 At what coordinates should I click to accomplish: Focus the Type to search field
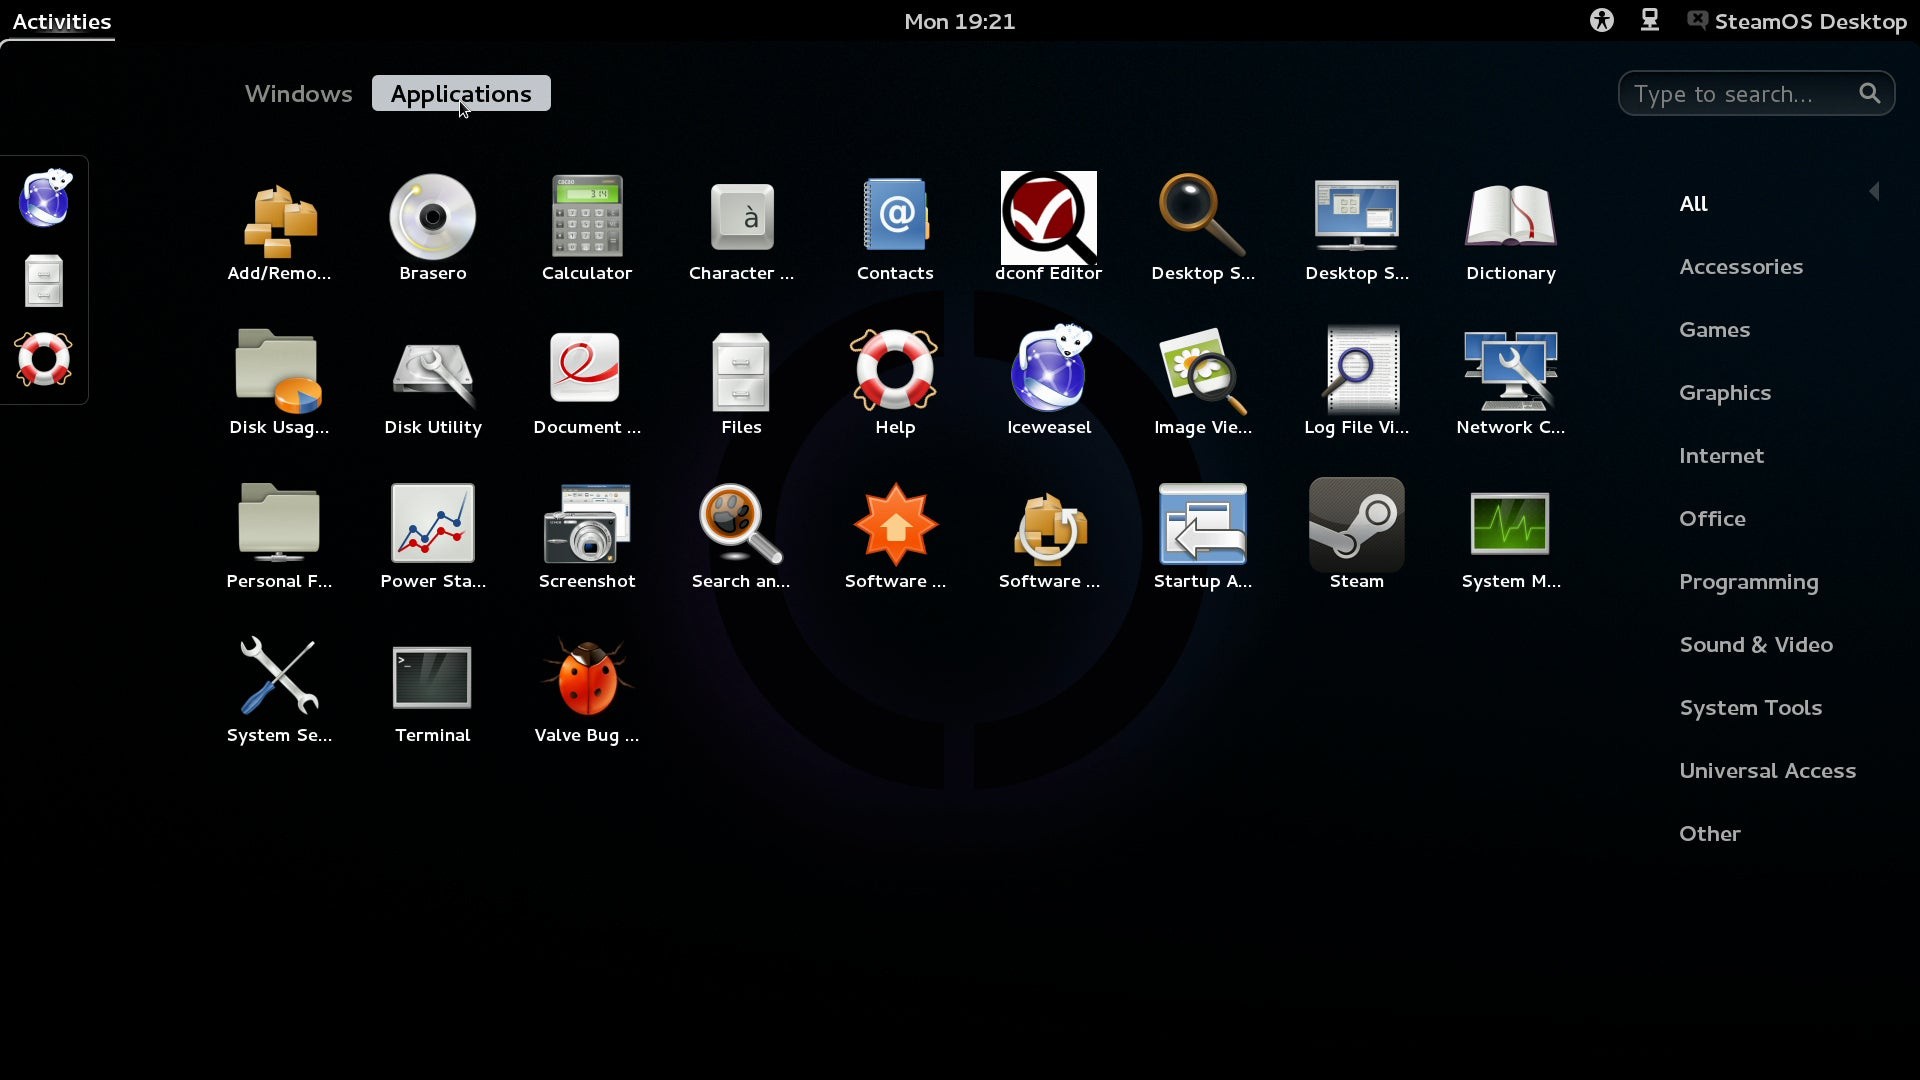click(1740, 94)
